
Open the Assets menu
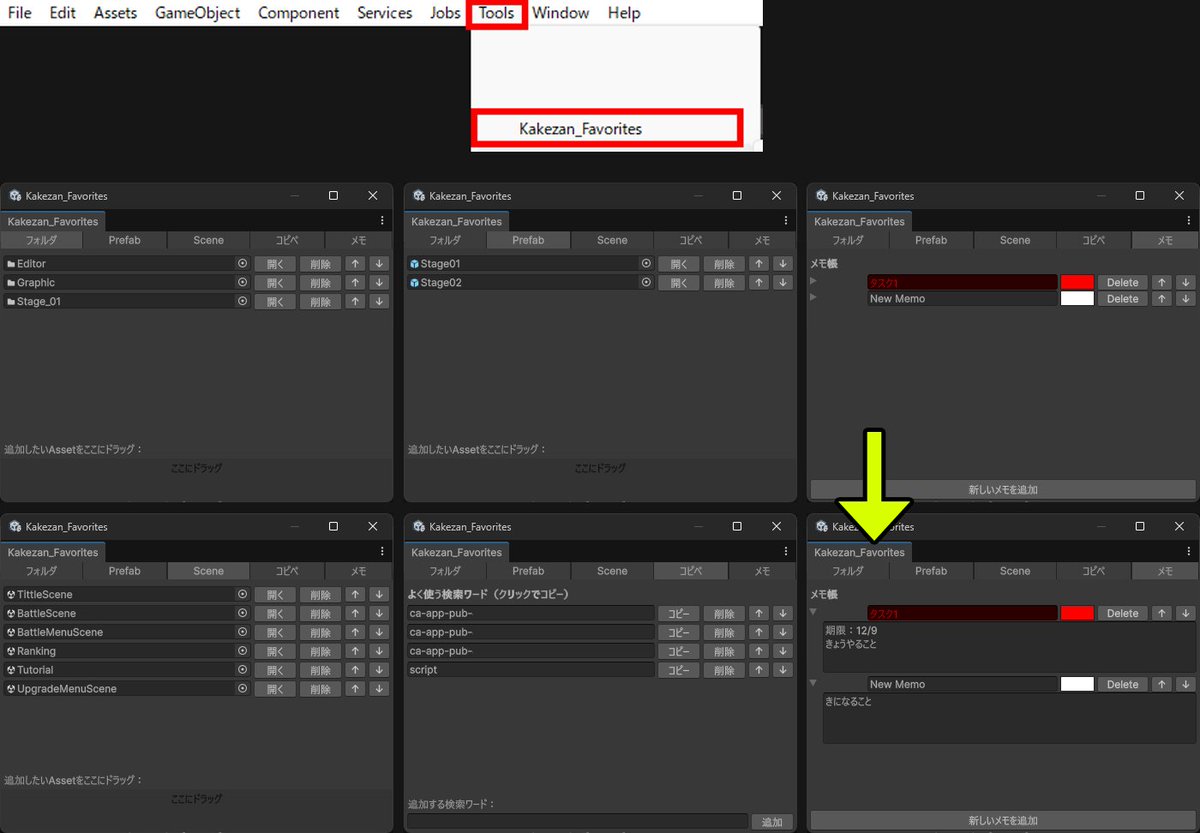pos(116,13)
